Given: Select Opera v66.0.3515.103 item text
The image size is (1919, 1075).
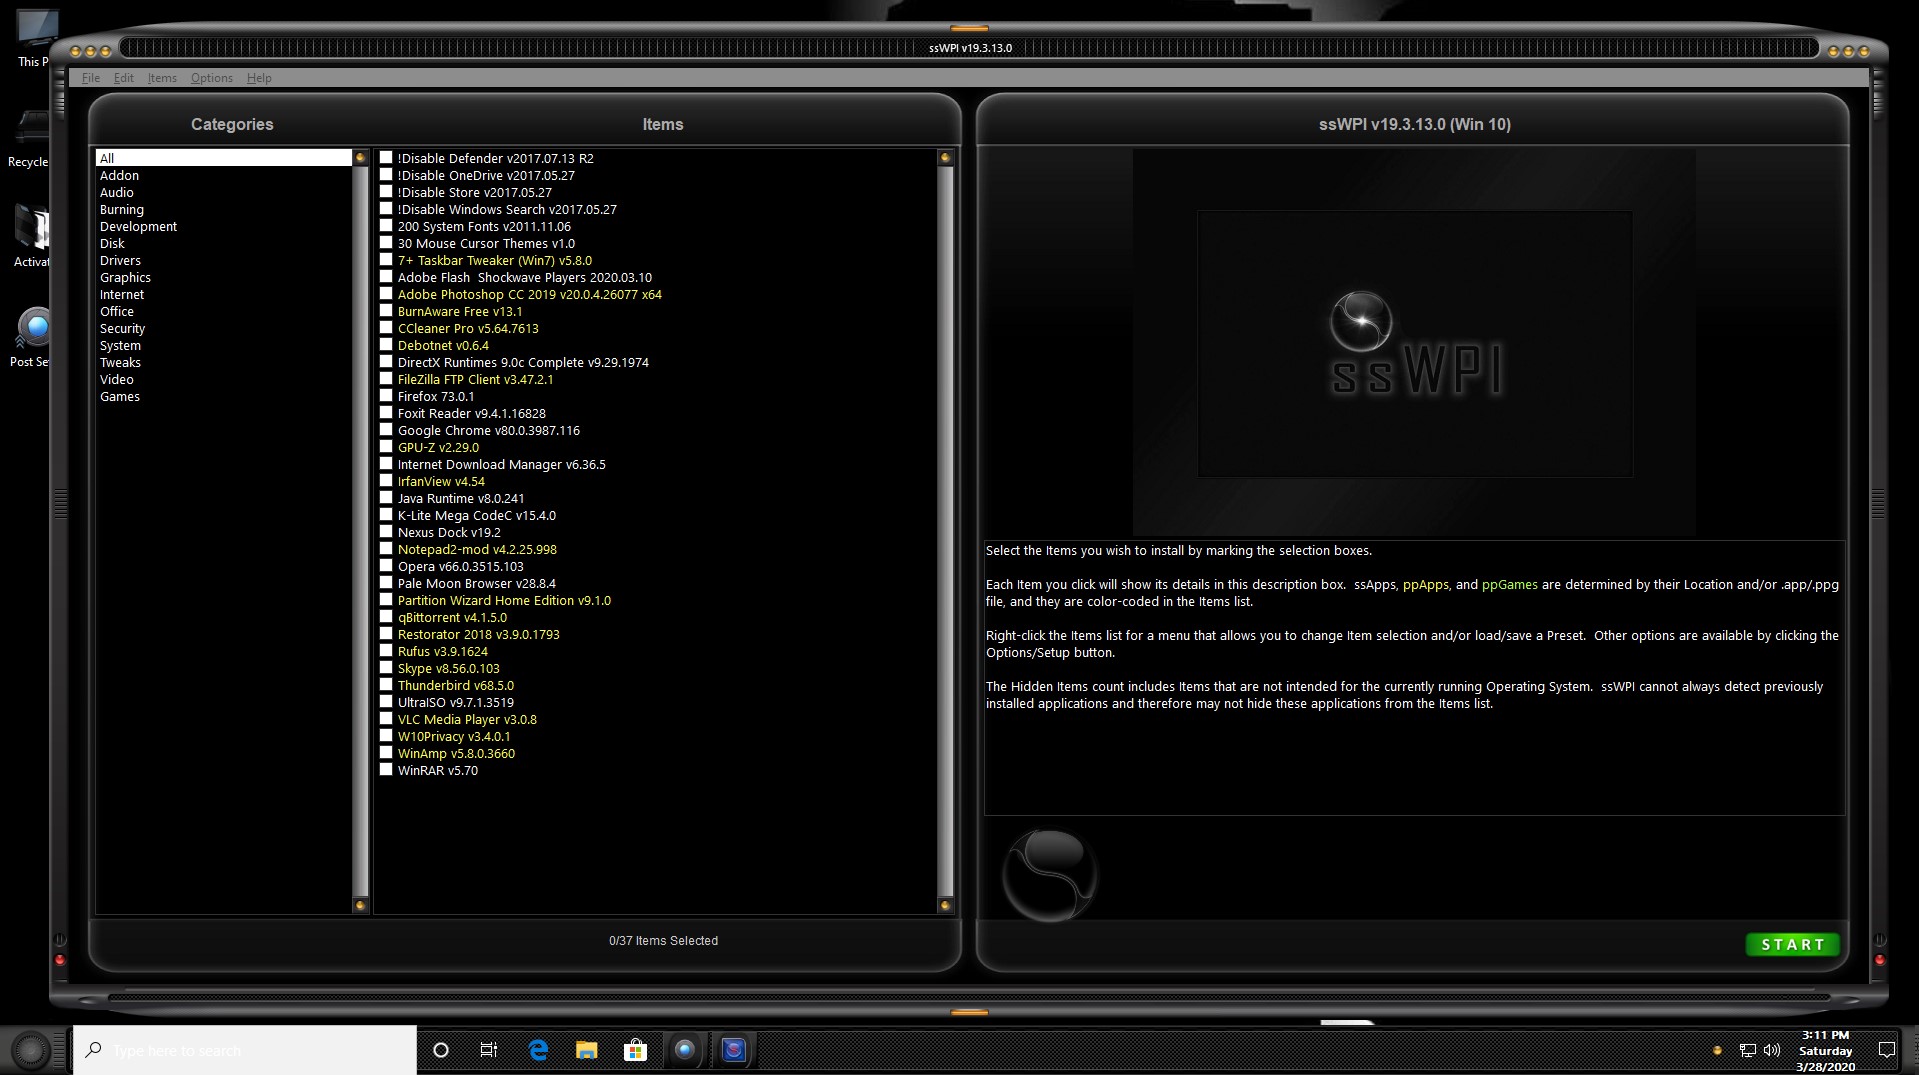Looking at the screenshot, I should pos(460,566).
